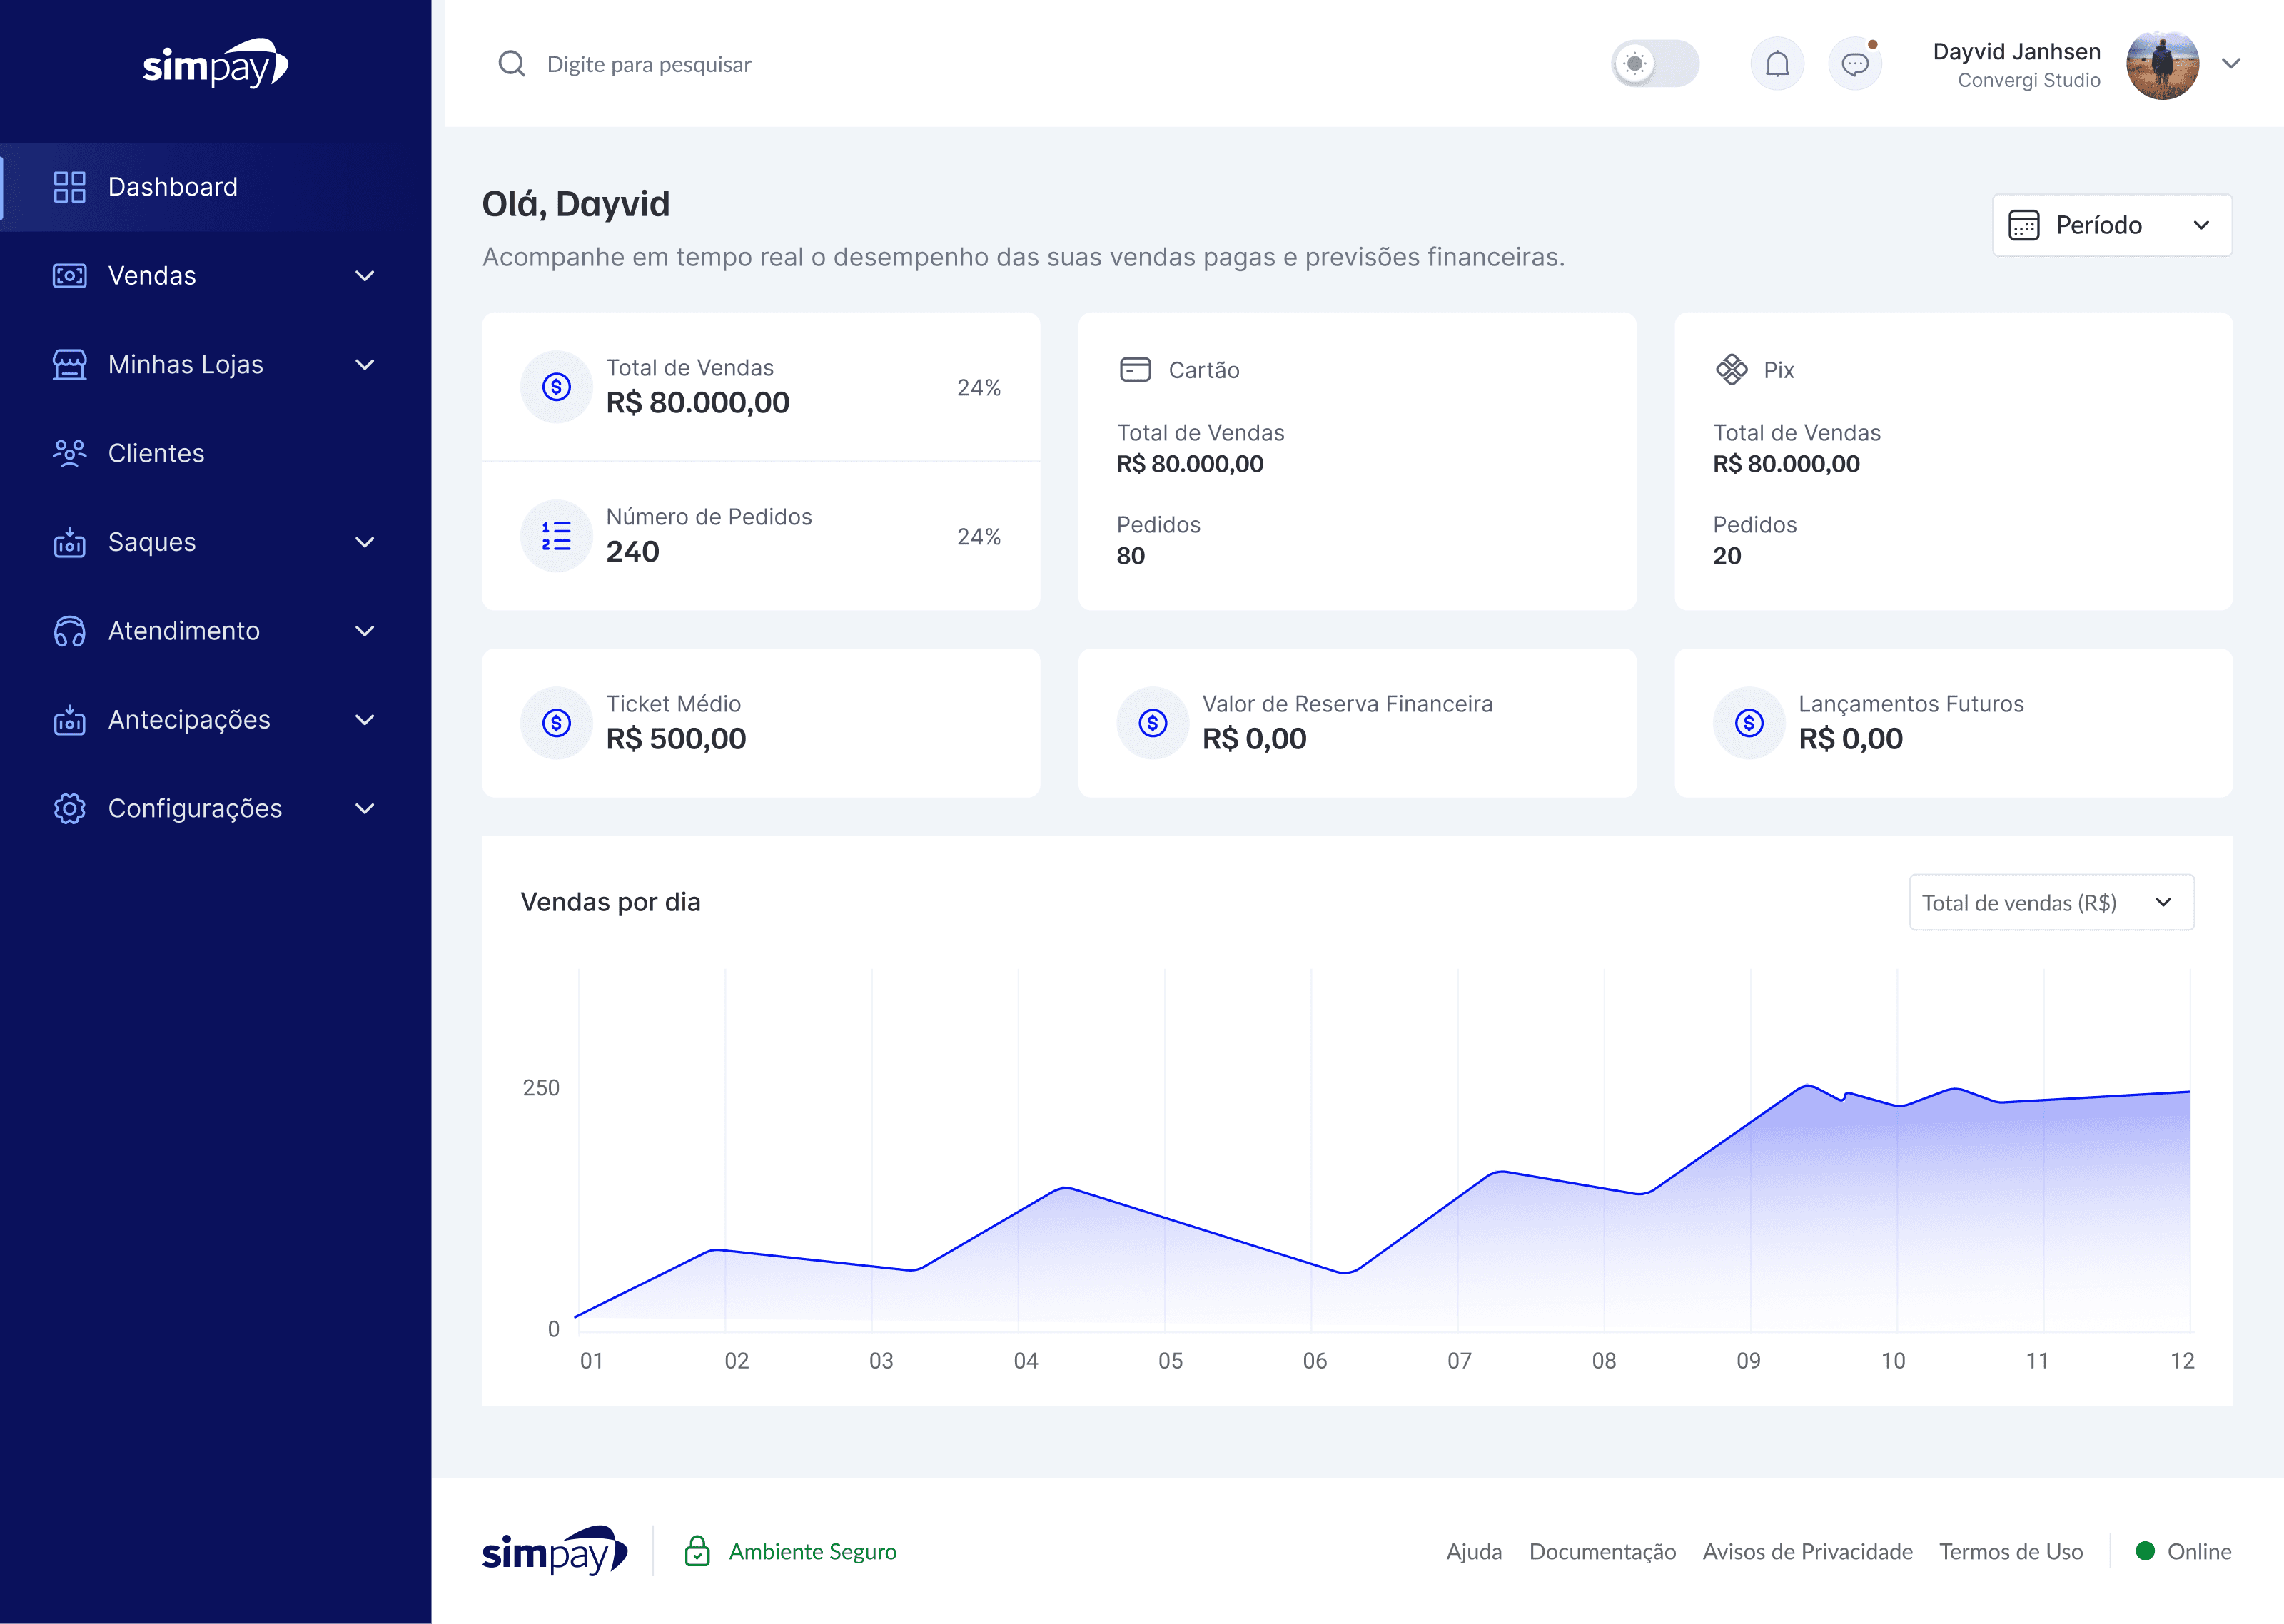Image resolution: width=2284 pixels, height=1624 pixels.
Task: Click the footer simpay logo
Action: pyautogui.click(x=555, y=1551)
